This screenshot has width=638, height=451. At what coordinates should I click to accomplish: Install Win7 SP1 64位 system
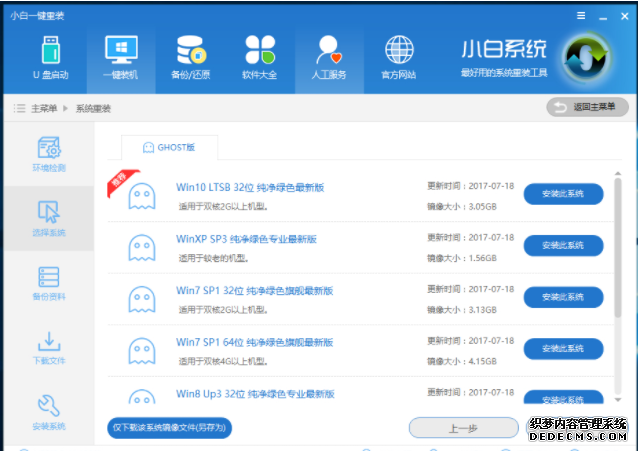[x=563, y=349]
